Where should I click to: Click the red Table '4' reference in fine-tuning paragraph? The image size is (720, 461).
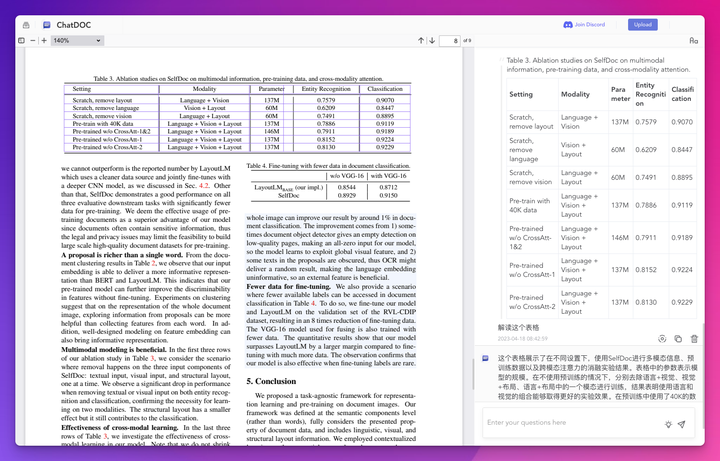[x=313, y=303]
